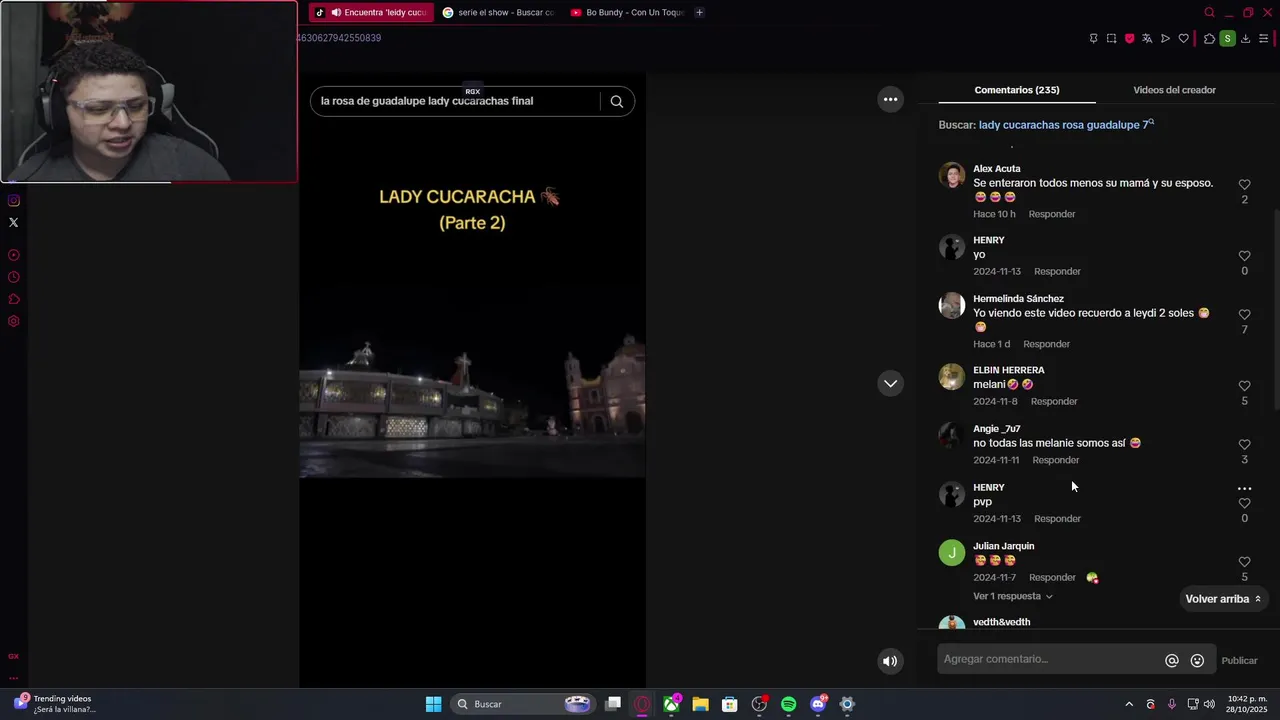This screenshot has height=720, width=1280.
Task: Like Hermelinda Sánchez's comment
Action: [x=1244, y=315]
